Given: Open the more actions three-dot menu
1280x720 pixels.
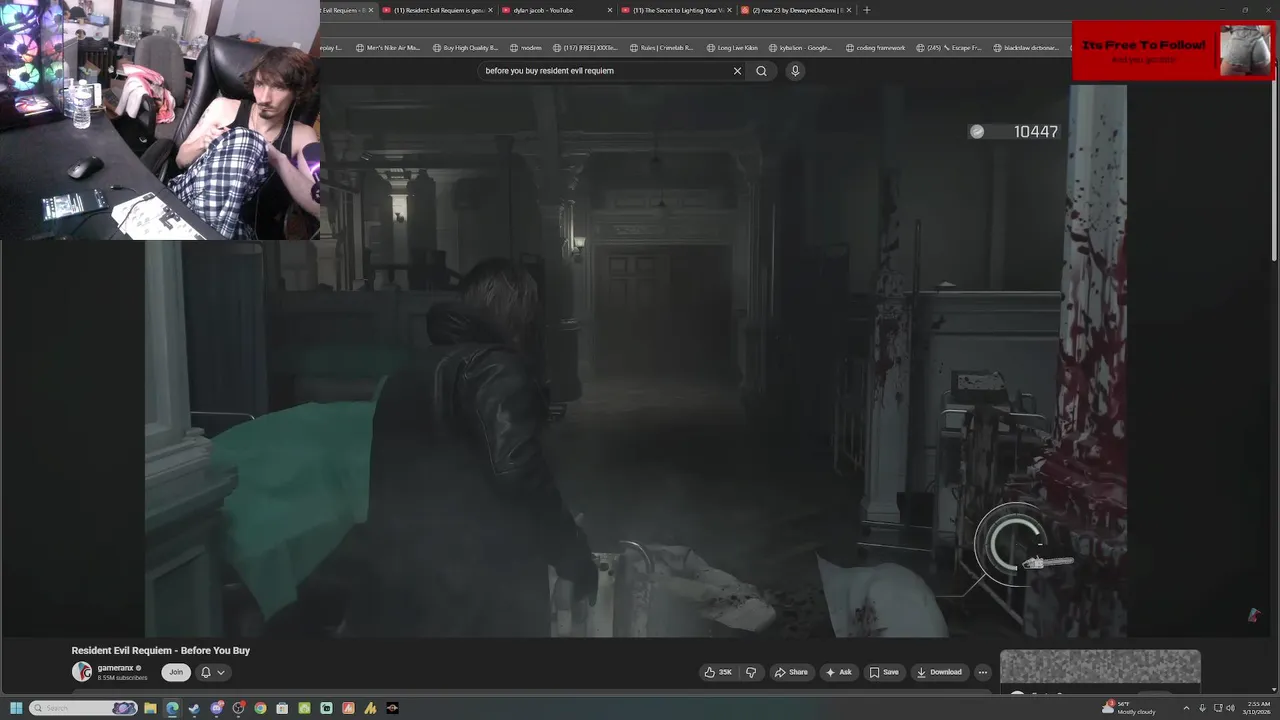Looking at the screenshot, I should (983, 672).
